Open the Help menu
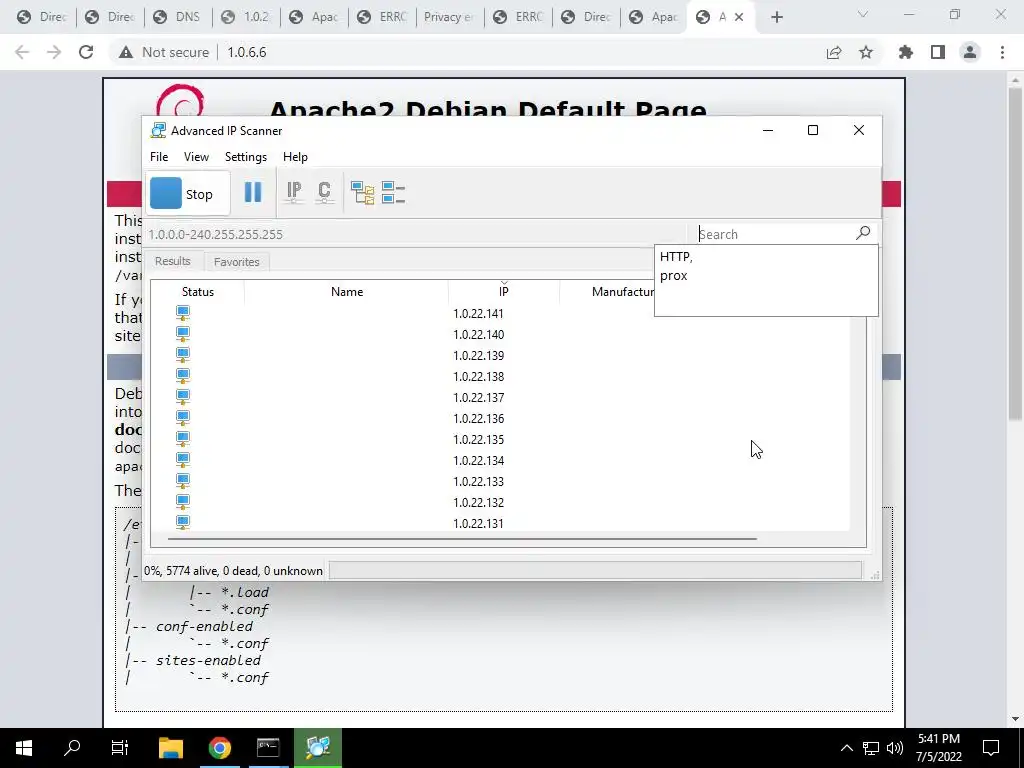Screen dimensions: 1024x768 pyautogui.click(x=295, y=157)
